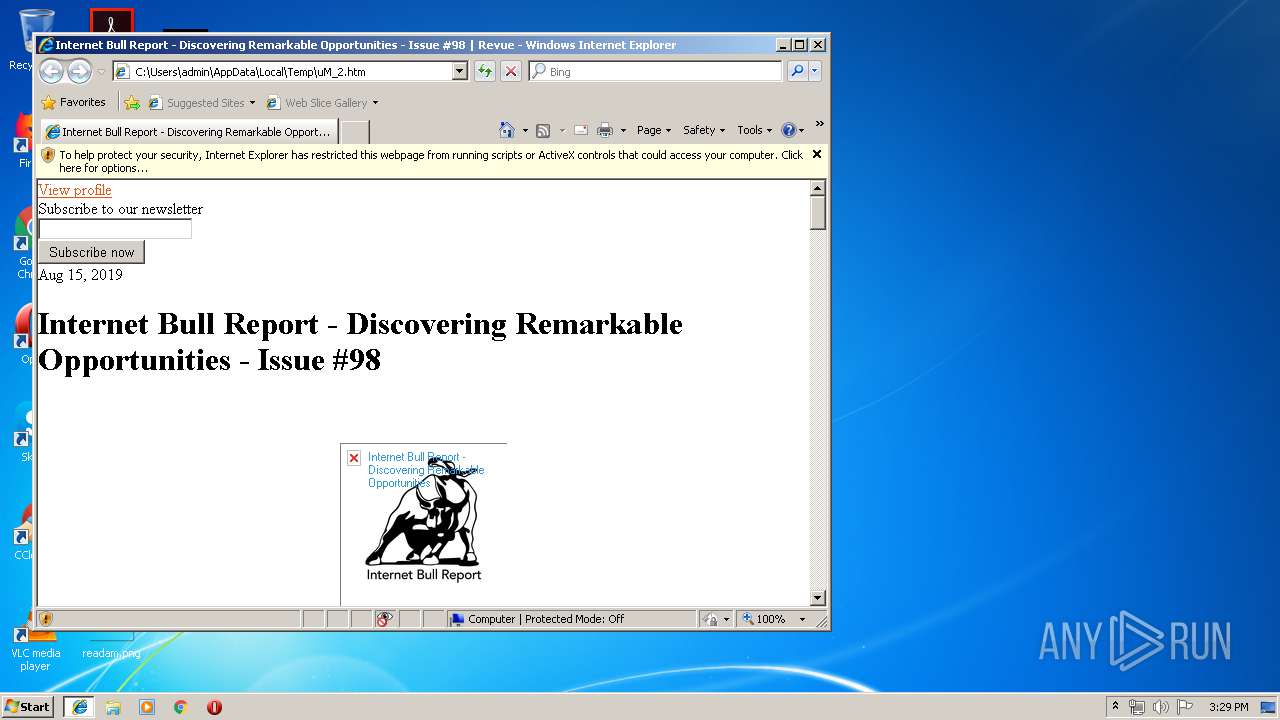Expand the Print options dropdown arrow
1280x720 pixels.
click(x=623, y=130)
